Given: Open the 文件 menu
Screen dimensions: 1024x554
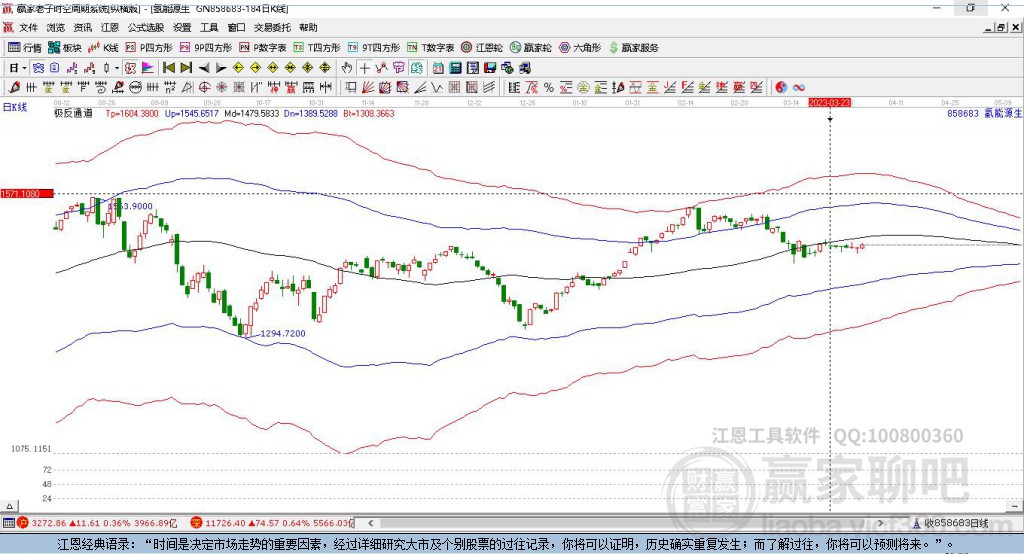Looking at the screenshot, I should tap(28, 27).
